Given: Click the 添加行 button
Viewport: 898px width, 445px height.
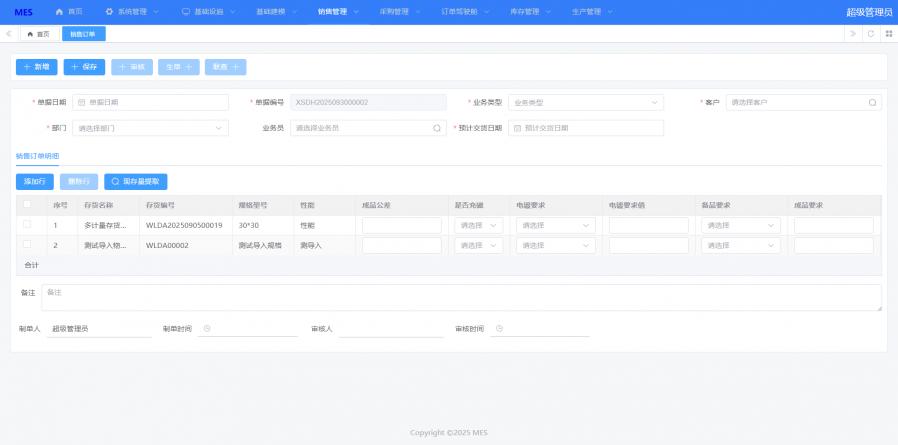Looking at the screenshot, I should (x=35, y=182).
